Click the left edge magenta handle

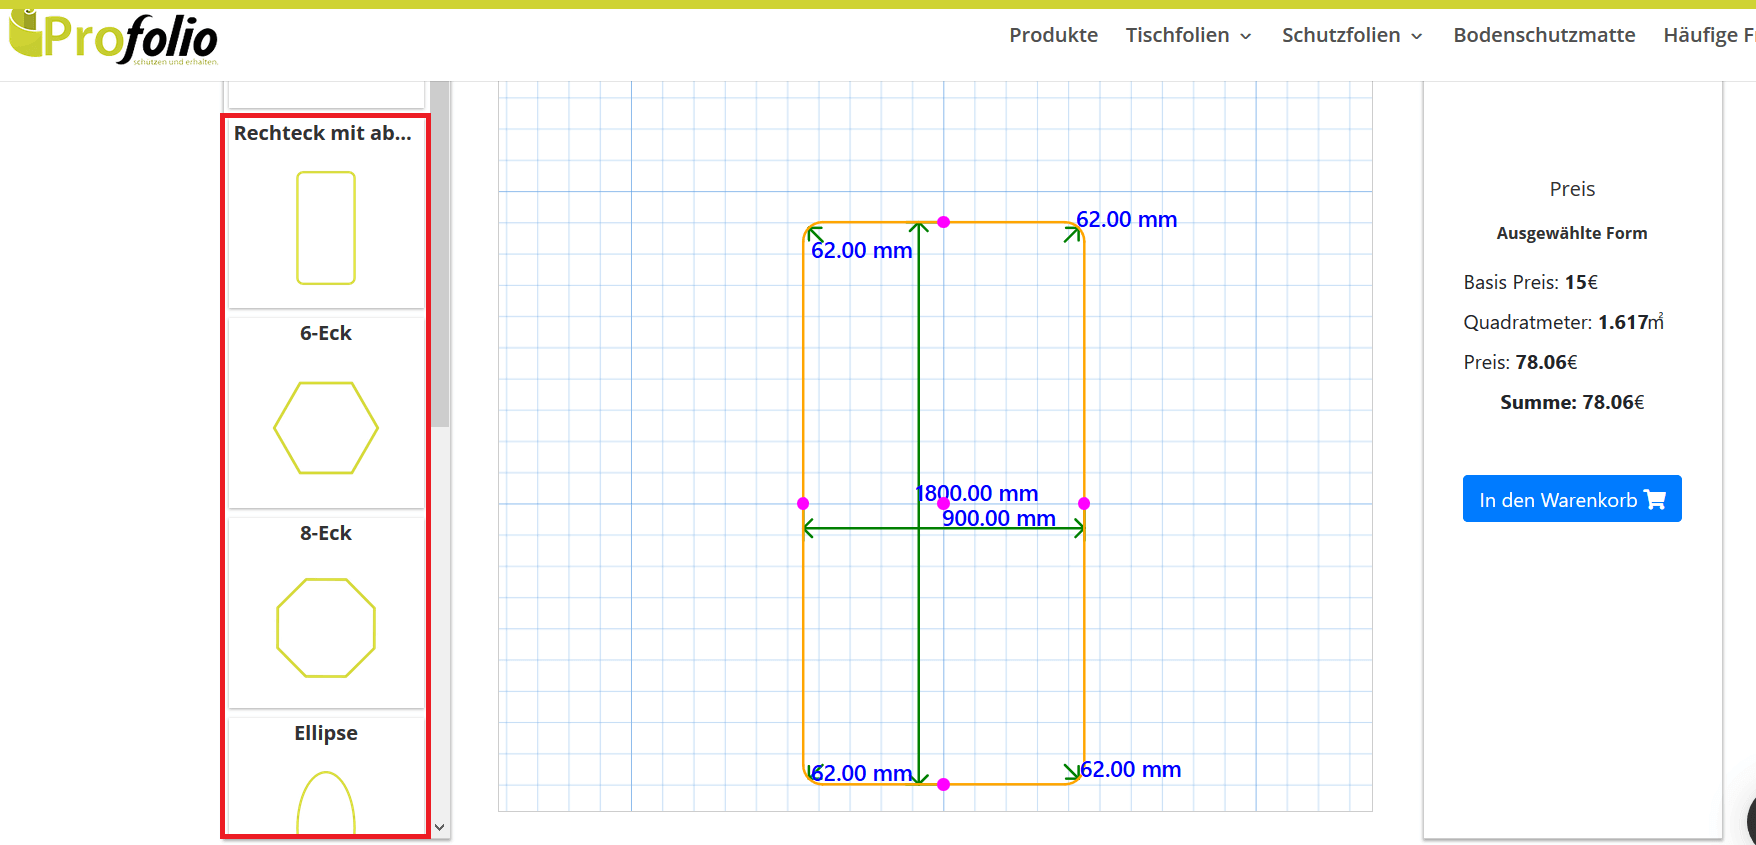803,503
